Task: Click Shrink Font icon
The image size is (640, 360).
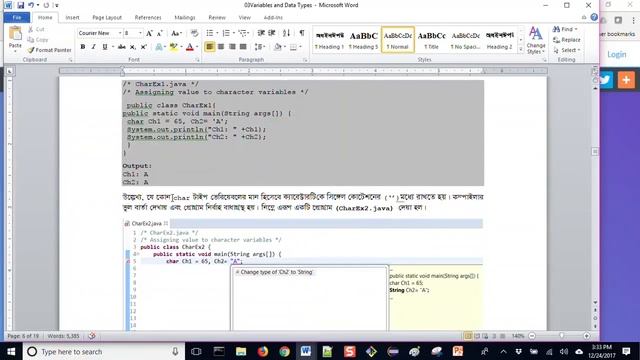Action: tap(160, 33)
